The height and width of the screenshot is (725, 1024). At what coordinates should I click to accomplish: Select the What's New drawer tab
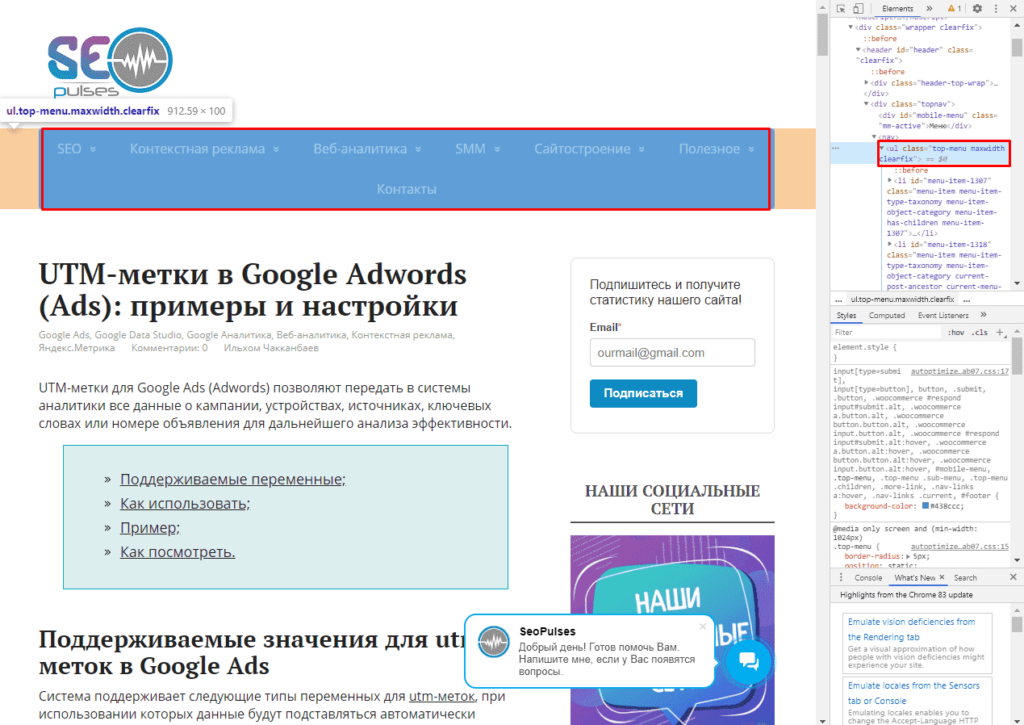pos(914,578)
